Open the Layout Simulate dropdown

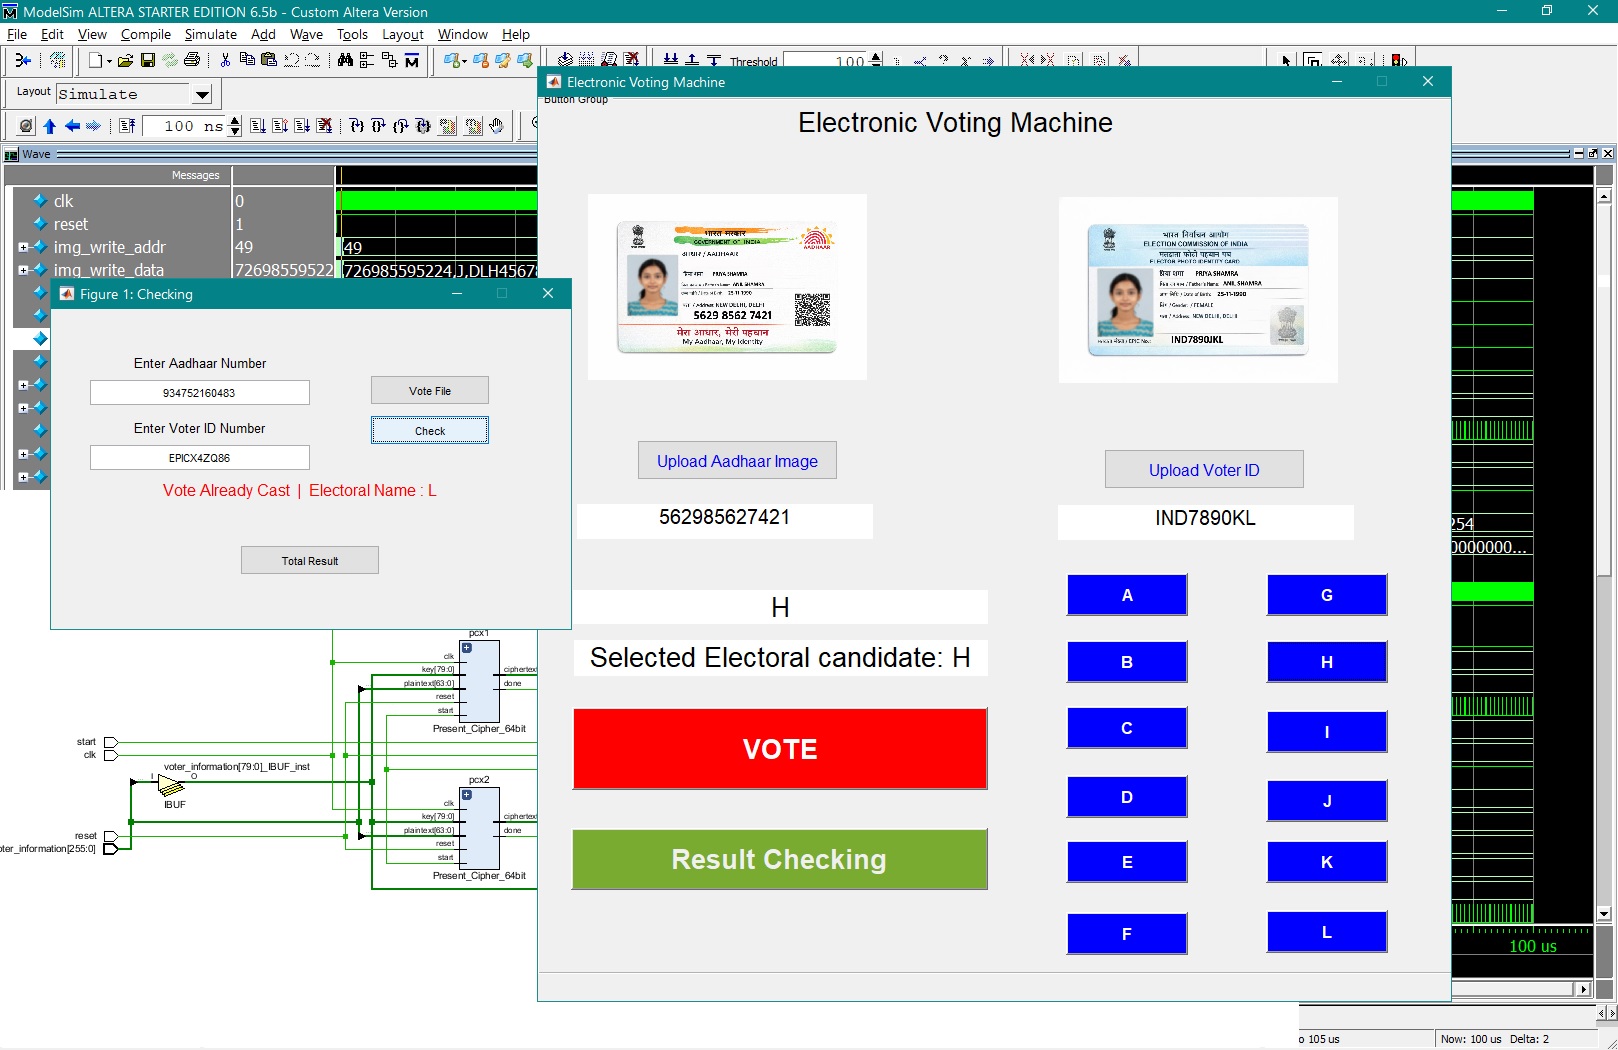202,95
